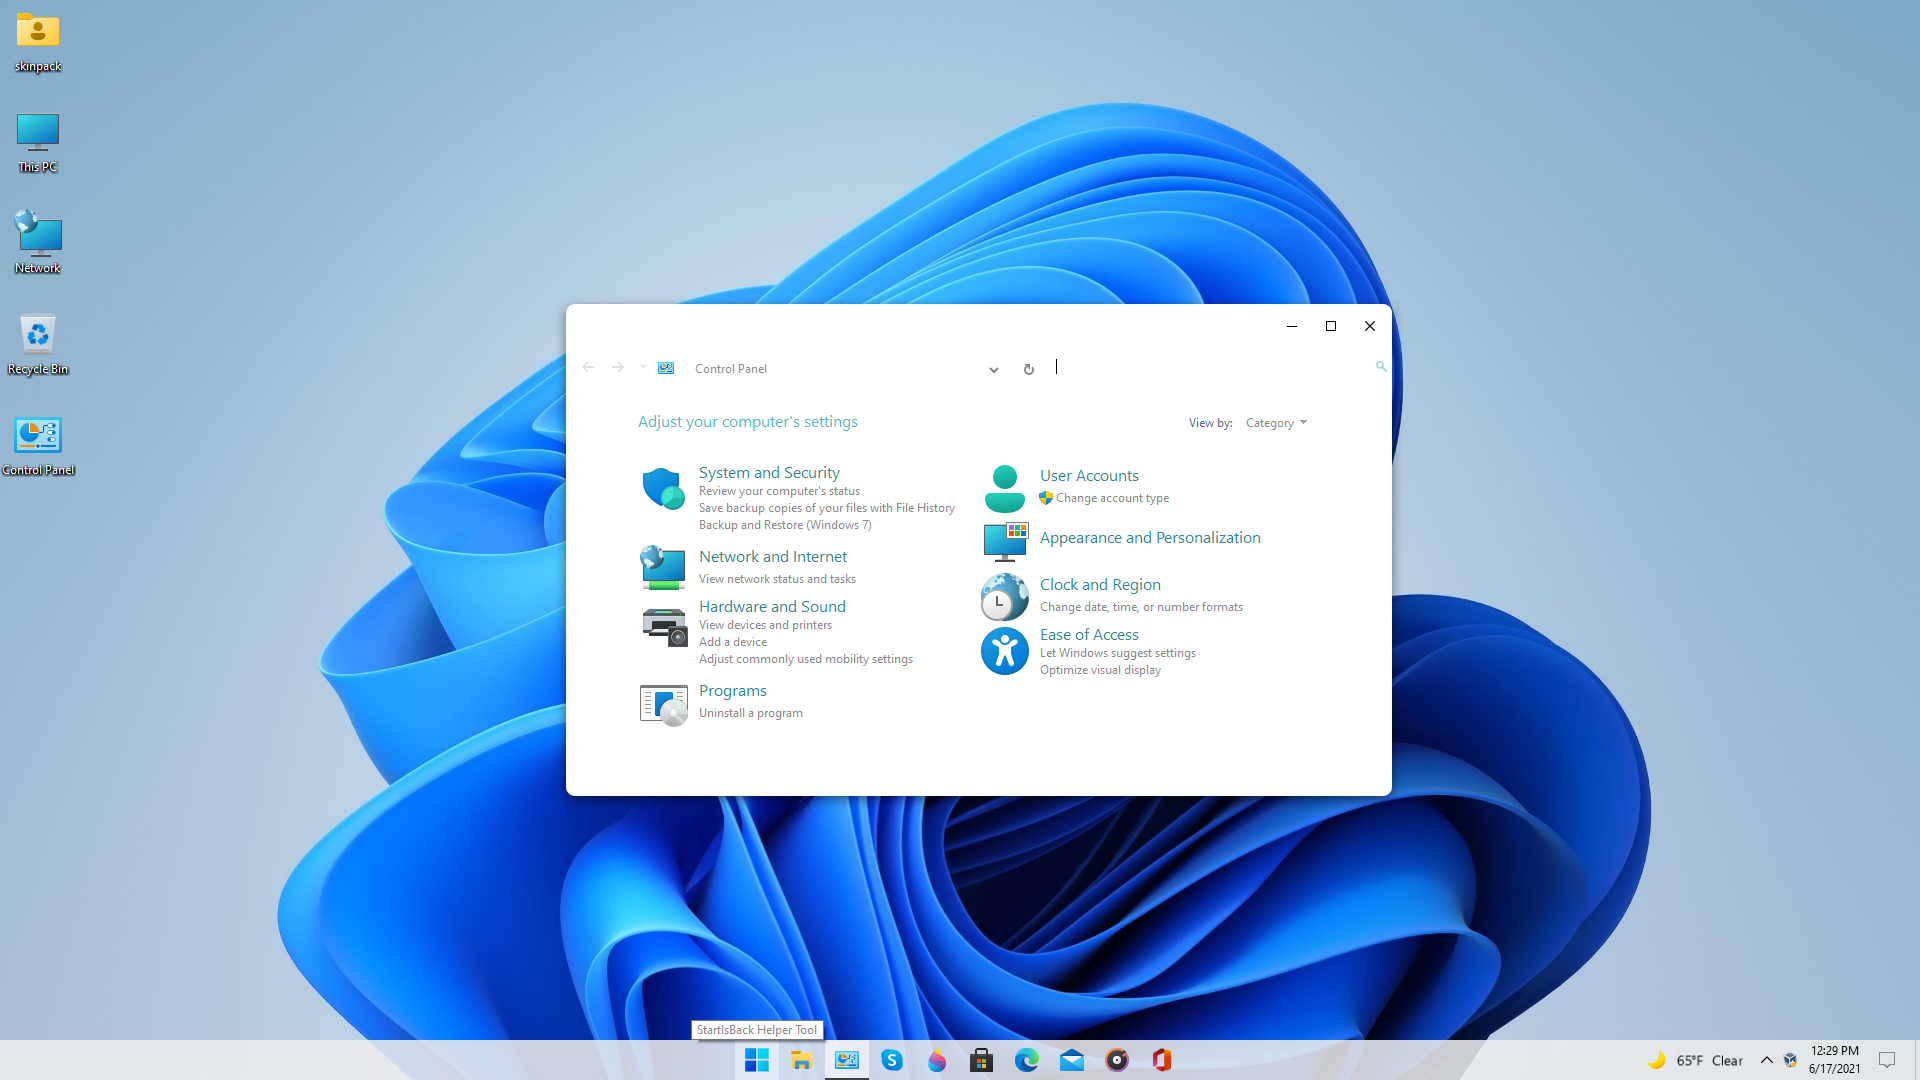Open Hardware and Sound settings

coord(771,605)
